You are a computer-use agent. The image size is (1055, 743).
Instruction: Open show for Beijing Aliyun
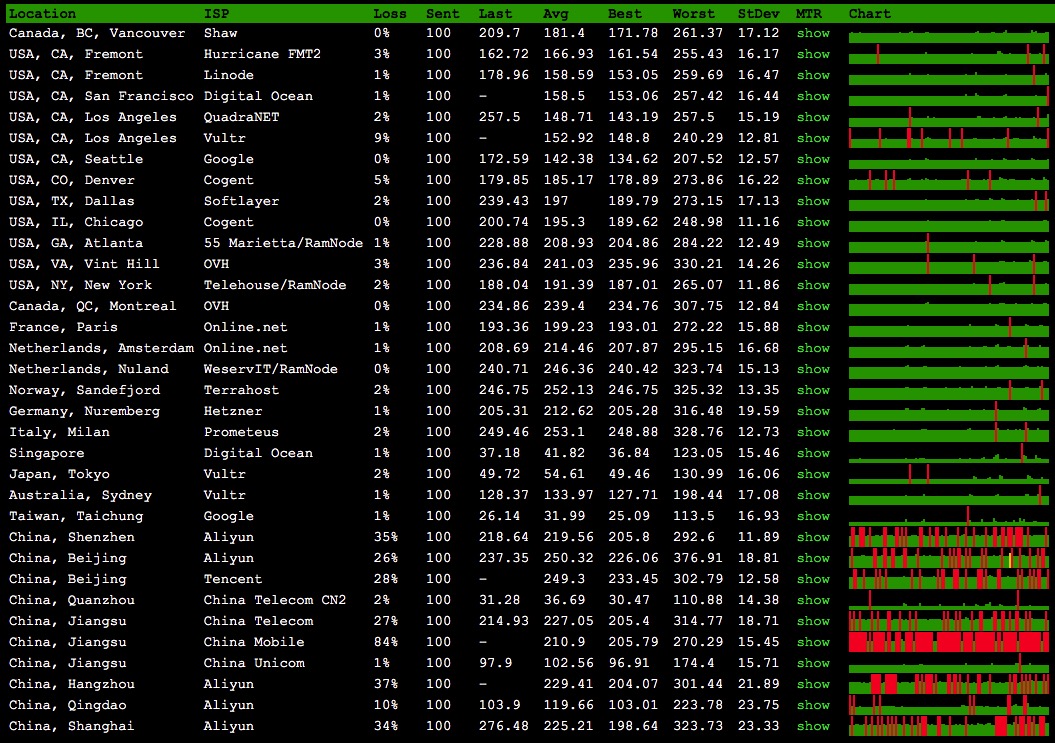click(x=813, y=558)
